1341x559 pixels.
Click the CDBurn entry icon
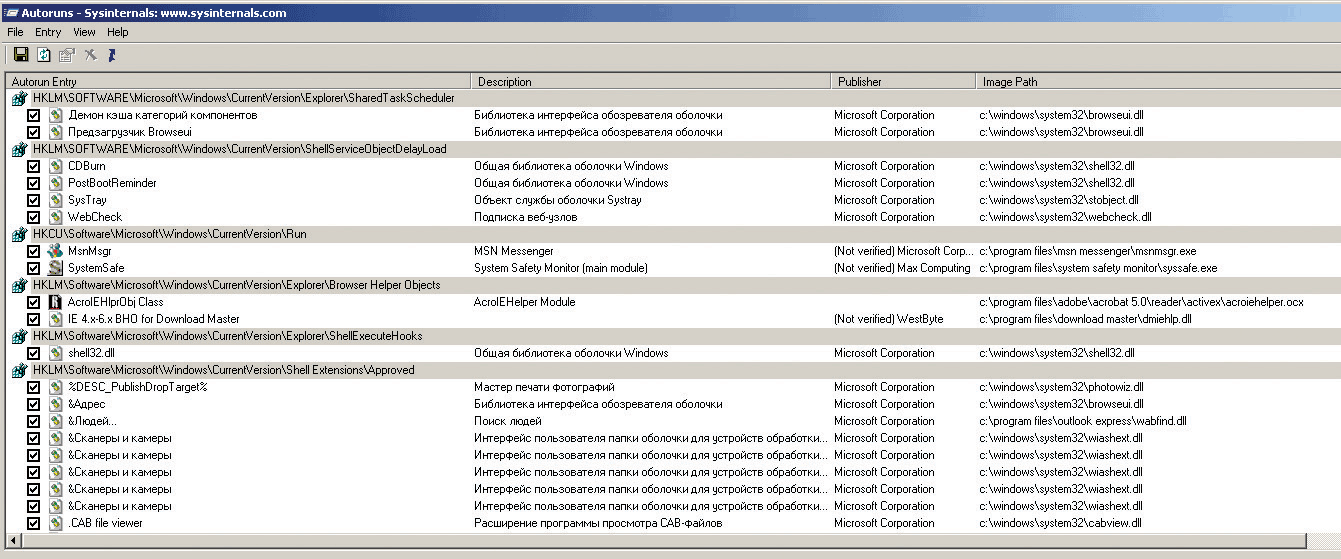point(56,166)
